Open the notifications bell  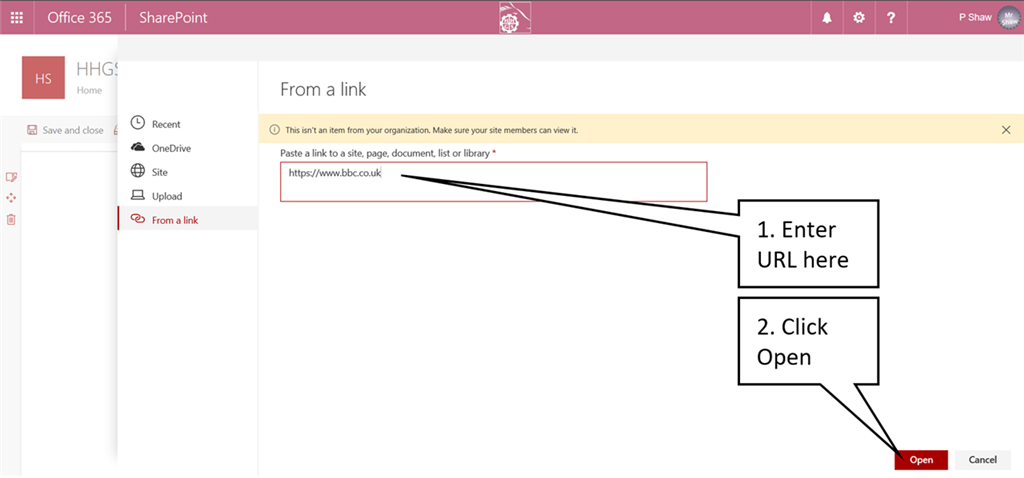tap(827, 18)
